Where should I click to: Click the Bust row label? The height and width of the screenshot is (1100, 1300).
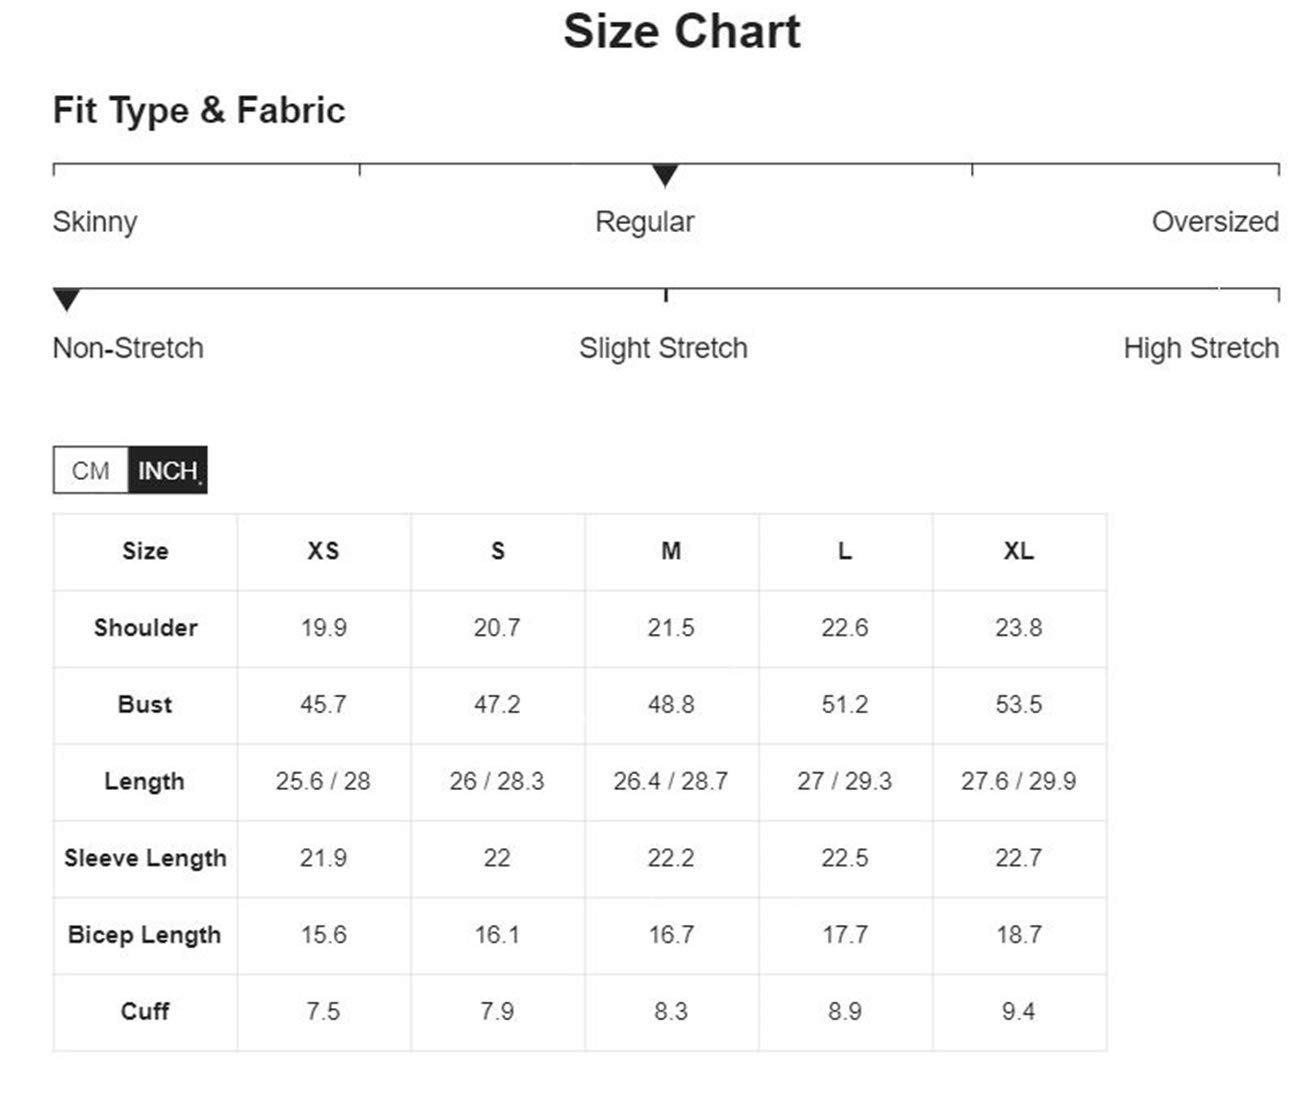(x=145, y=705)
